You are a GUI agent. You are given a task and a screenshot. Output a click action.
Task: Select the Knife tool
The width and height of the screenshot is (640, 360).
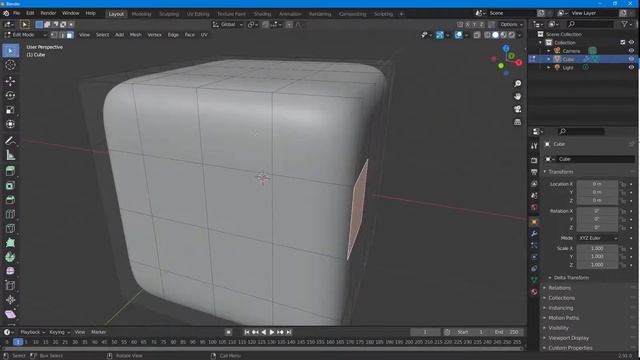coord(10,229)
